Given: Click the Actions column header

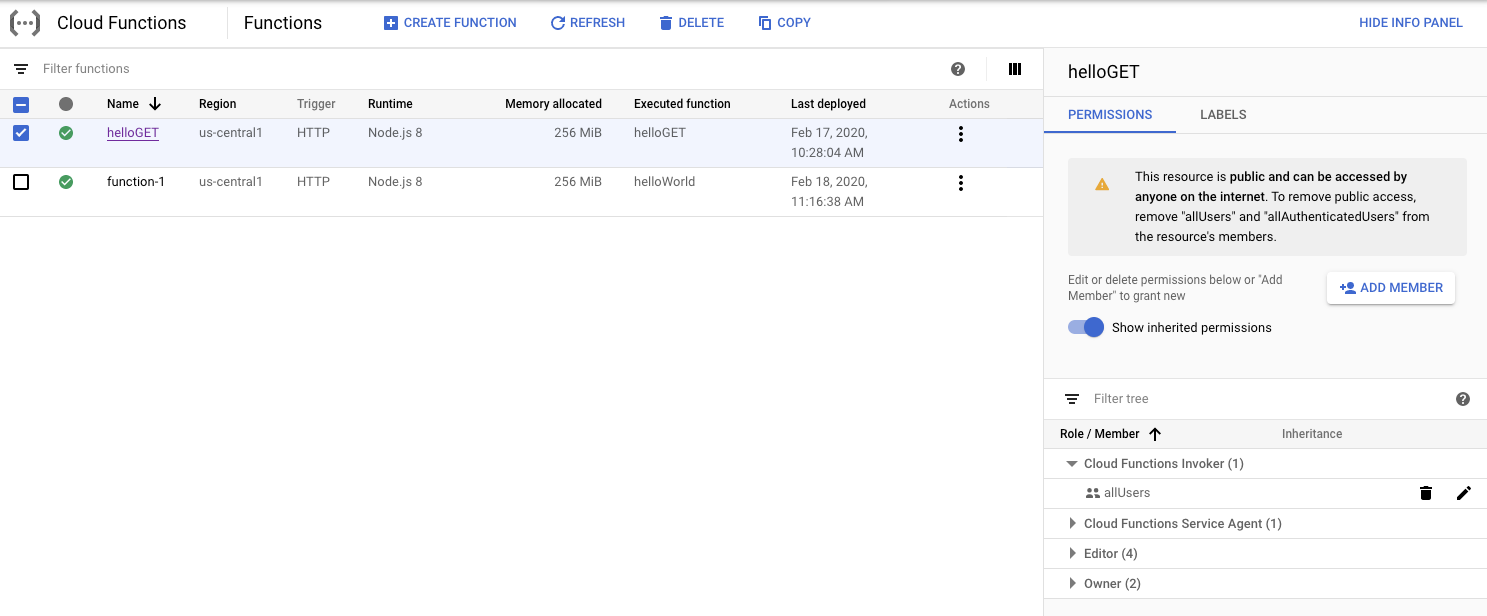Looking at the screenshot, I should (x=969, y=104).
